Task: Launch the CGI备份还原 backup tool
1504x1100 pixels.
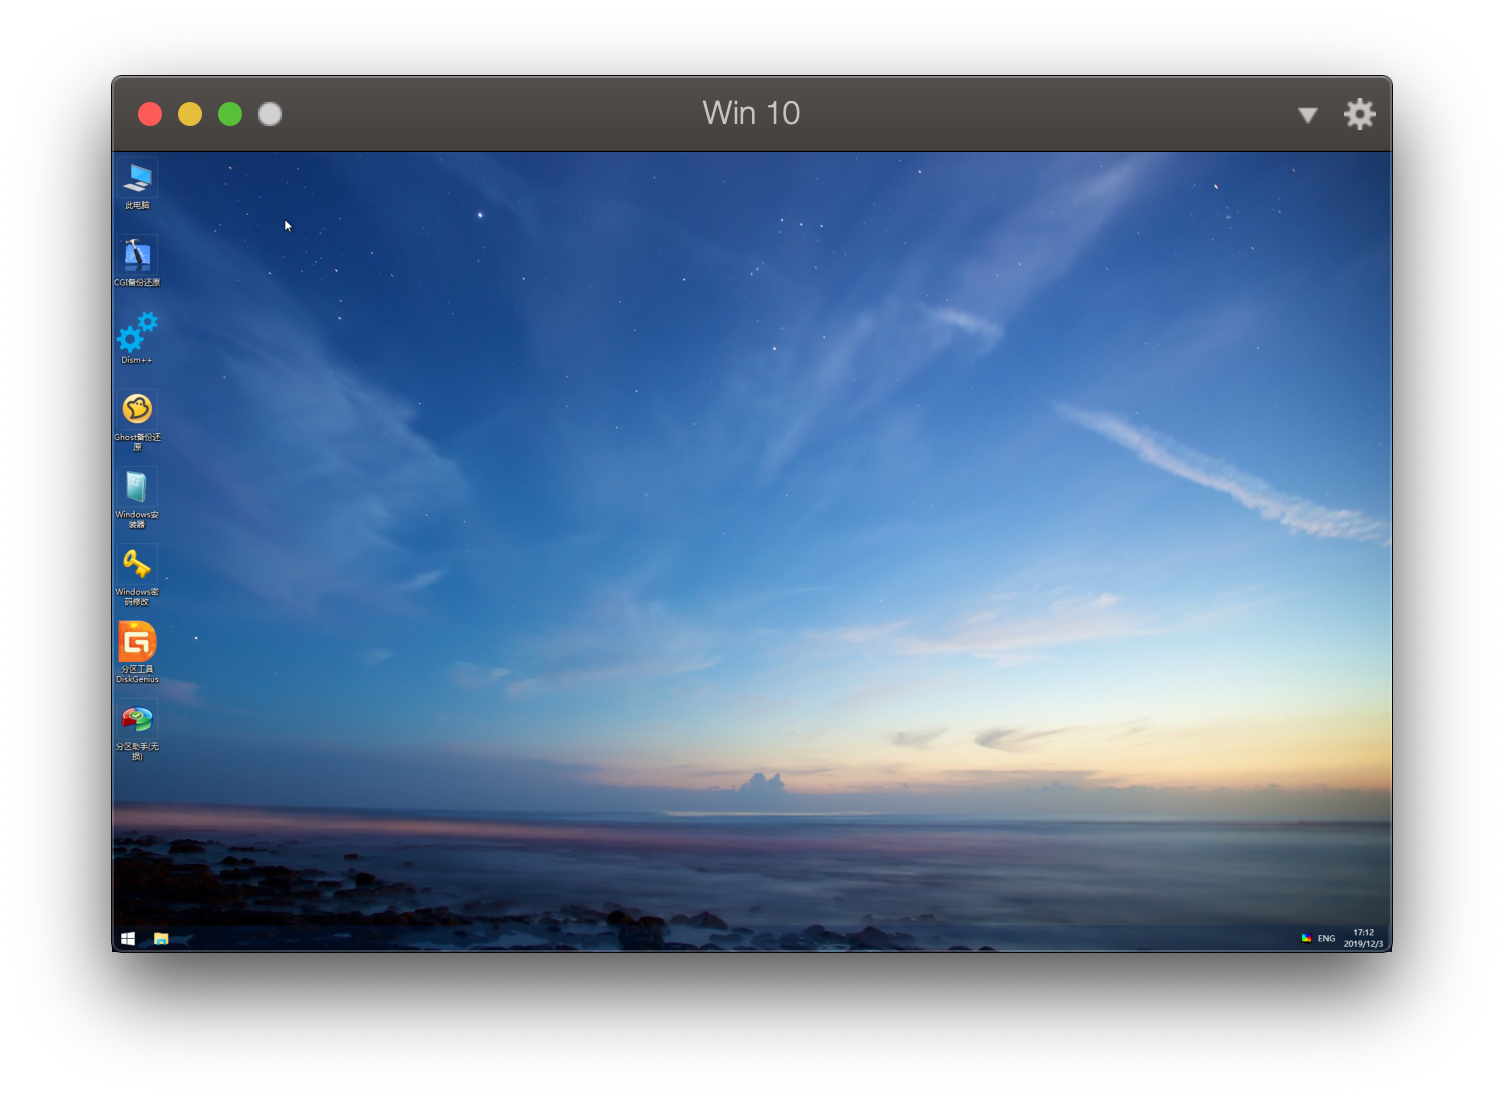Action: (x=137, y=257)
